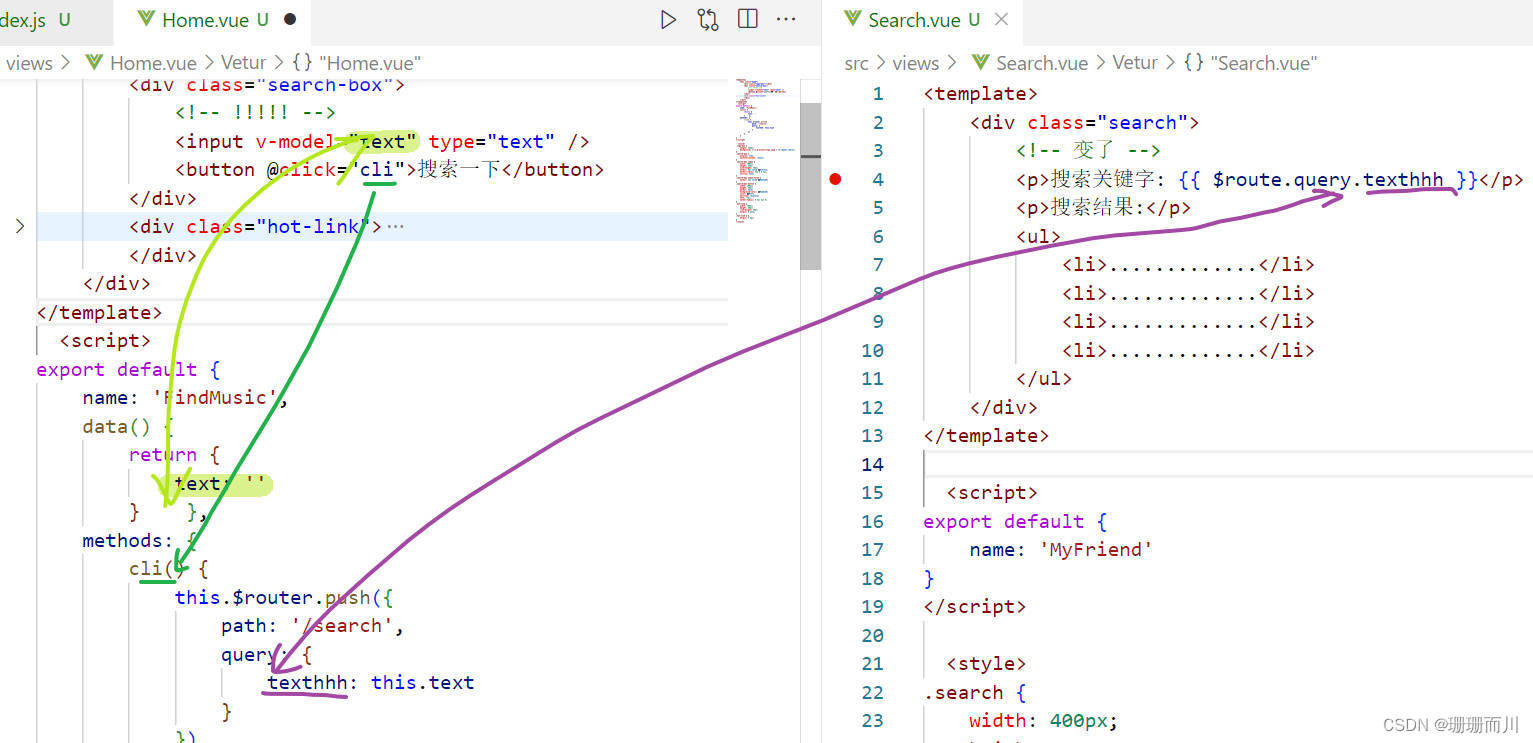The image size is (1533, 743).
Task: Click line number 23 in Search.vue
Action: 872,720
